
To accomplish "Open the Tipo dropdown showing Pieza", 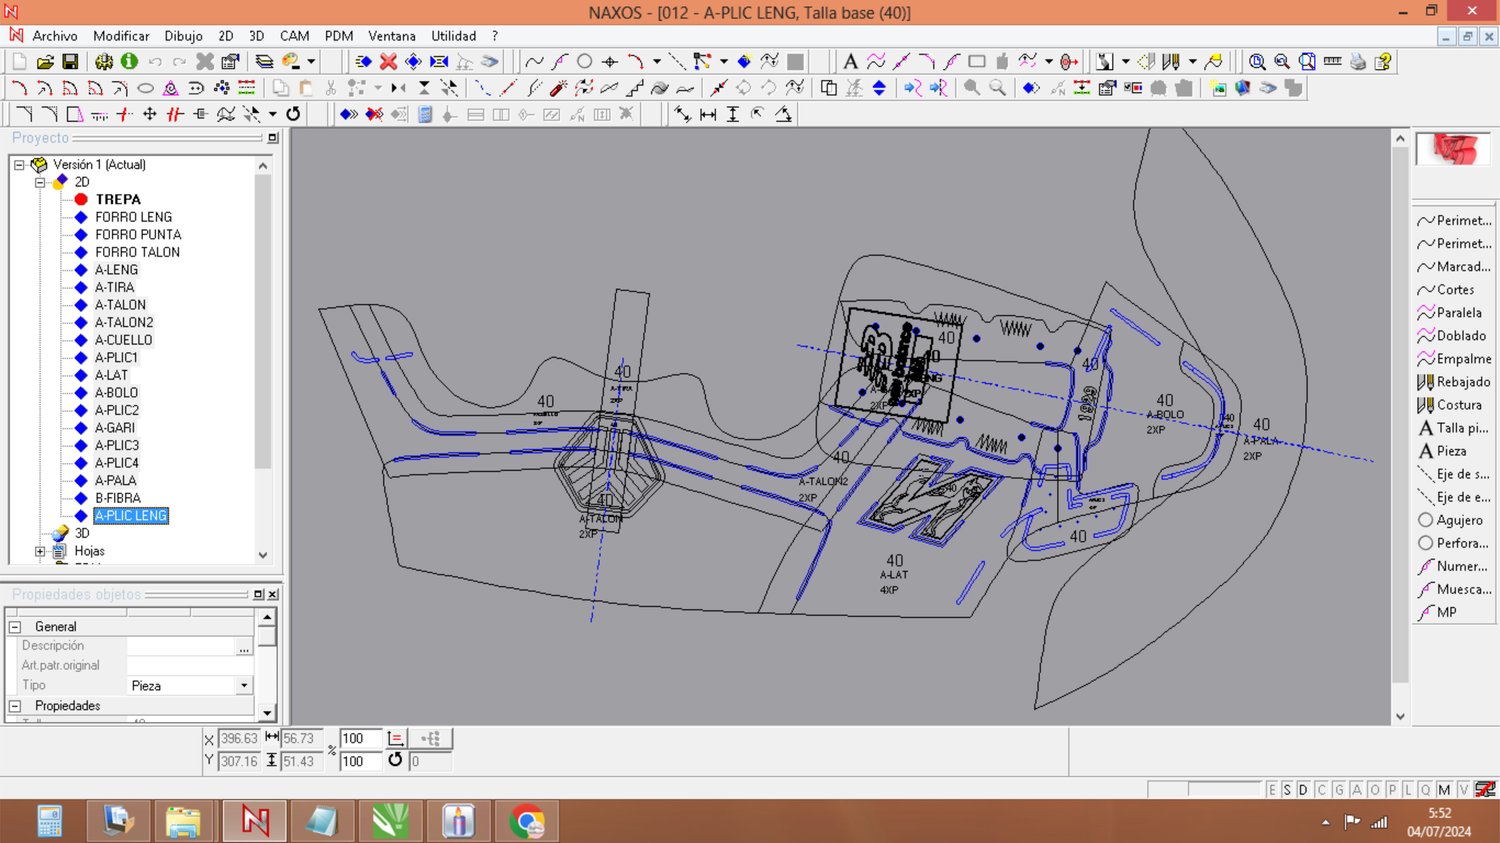I will (x=244, y=686).
